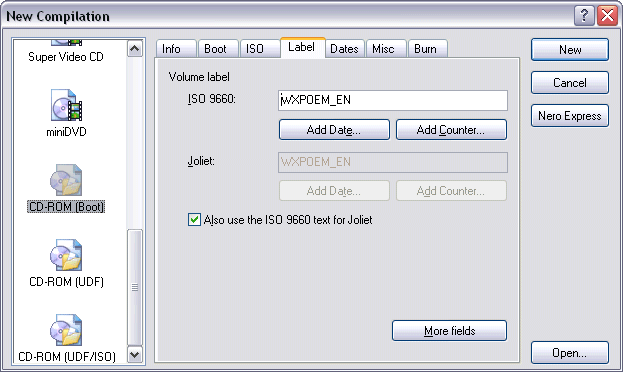Choose the CD-ROM (Boot) disc icon
Image resolution: width=623 pixels, height=372 pixels.
tap(66, 180)
